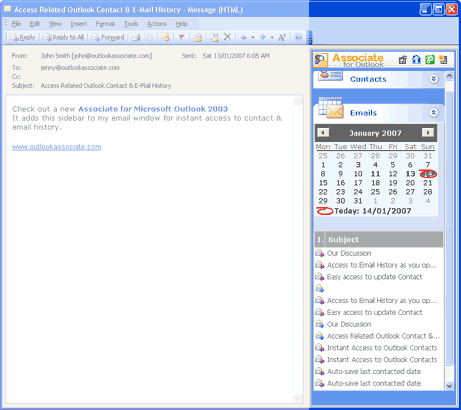Click the green help icon in Associate sidebar

click(430, 60)
